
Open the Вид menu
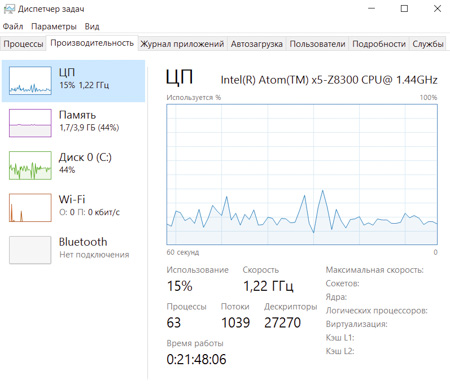point(92,26)
